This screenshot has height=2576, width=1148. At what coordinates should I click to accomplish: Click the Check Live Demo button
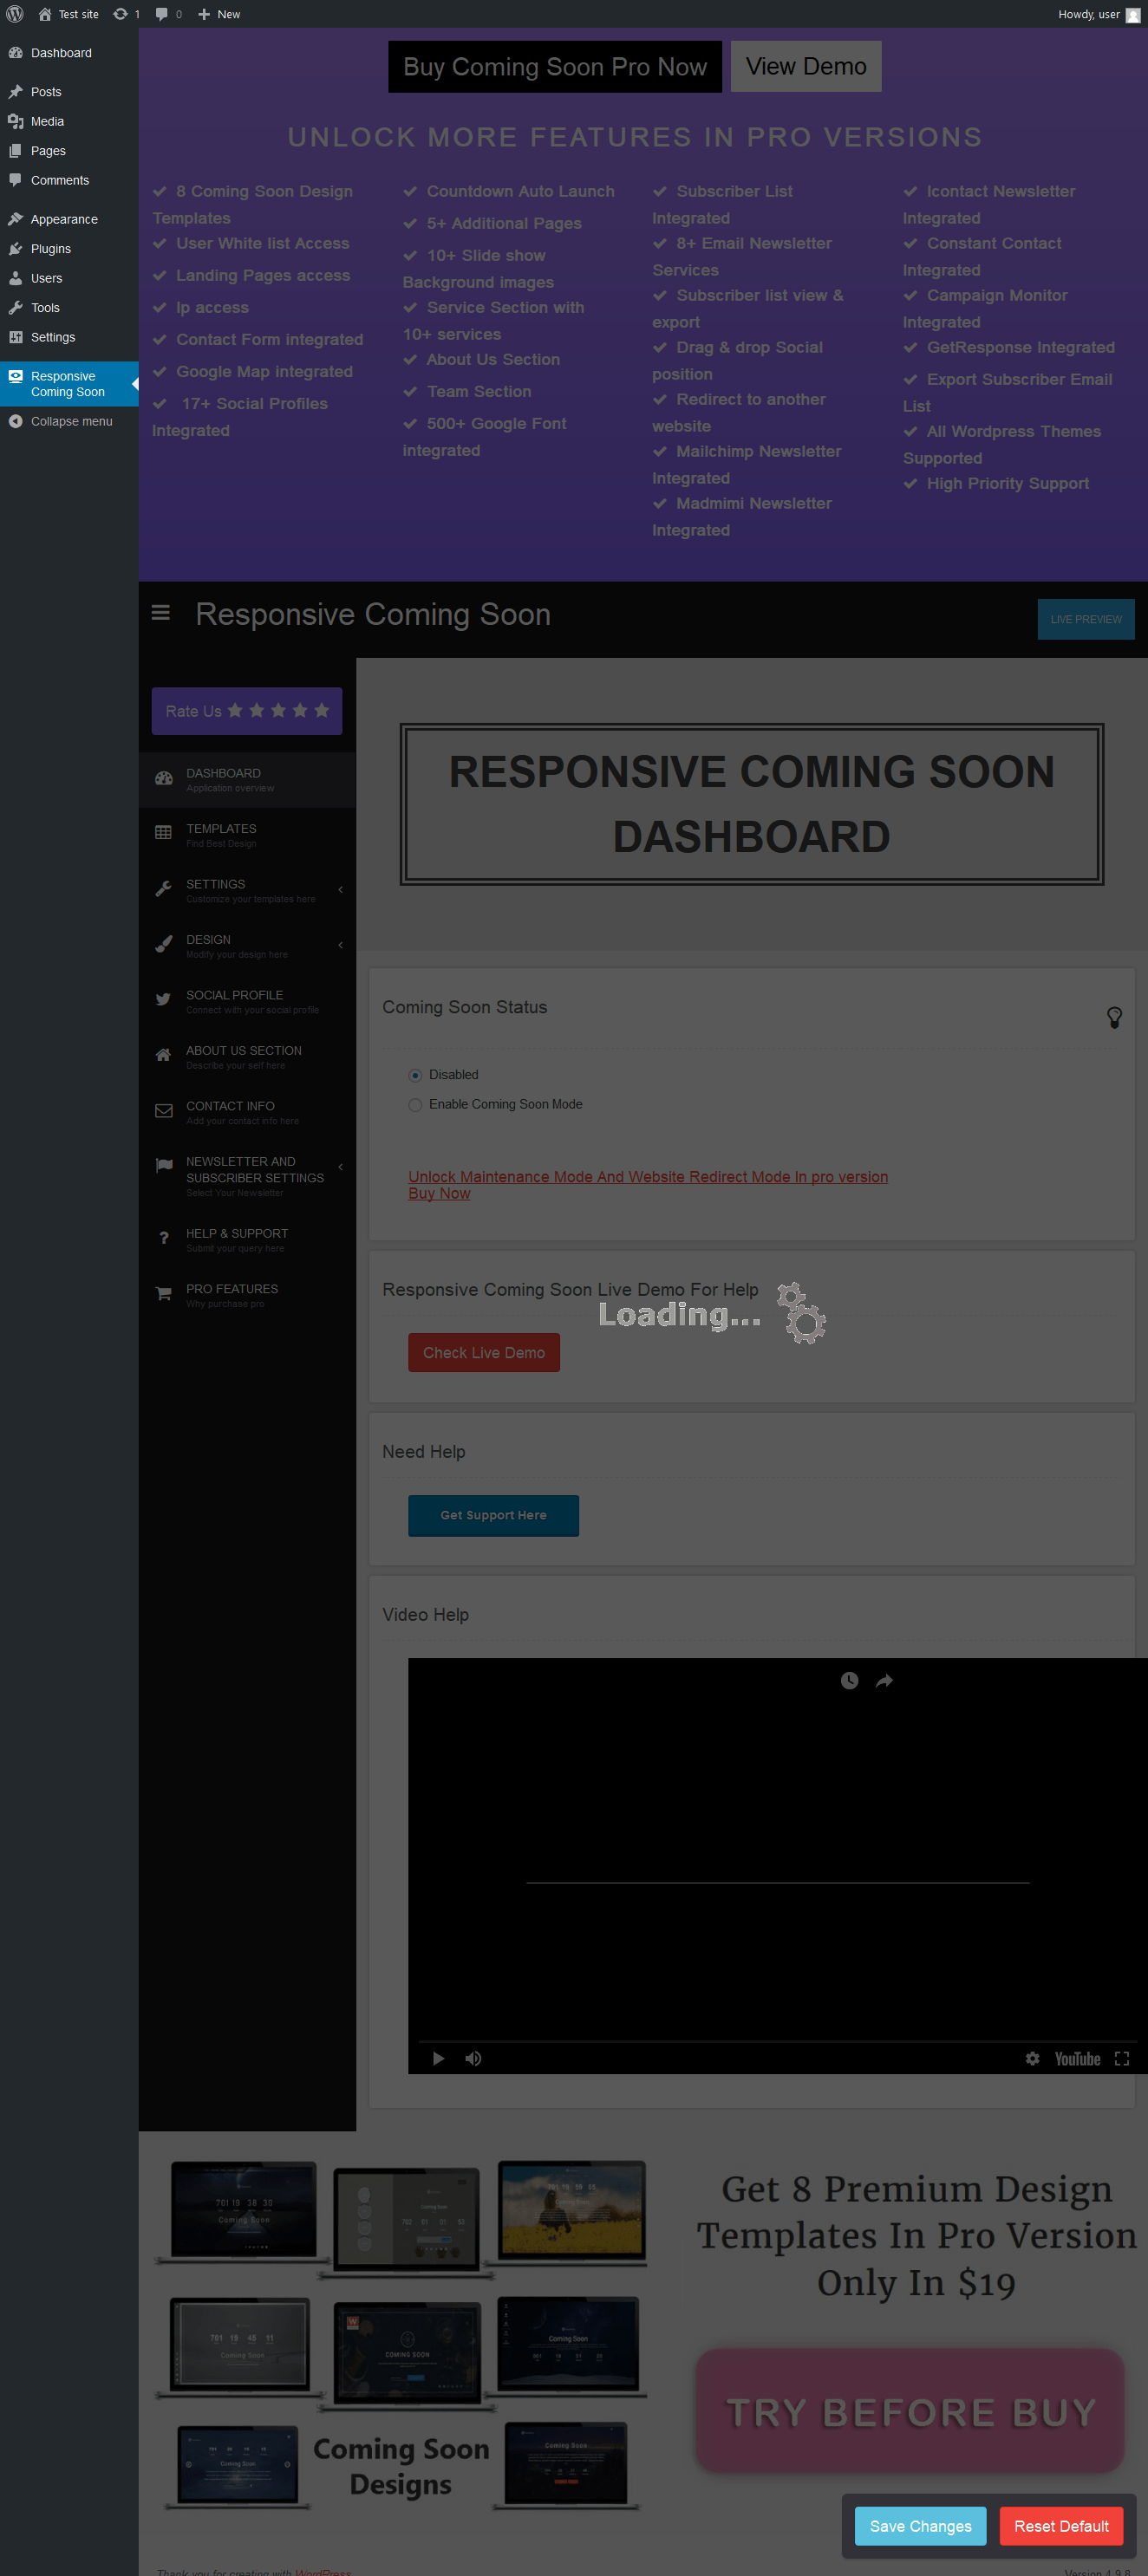coord(484,1352)
